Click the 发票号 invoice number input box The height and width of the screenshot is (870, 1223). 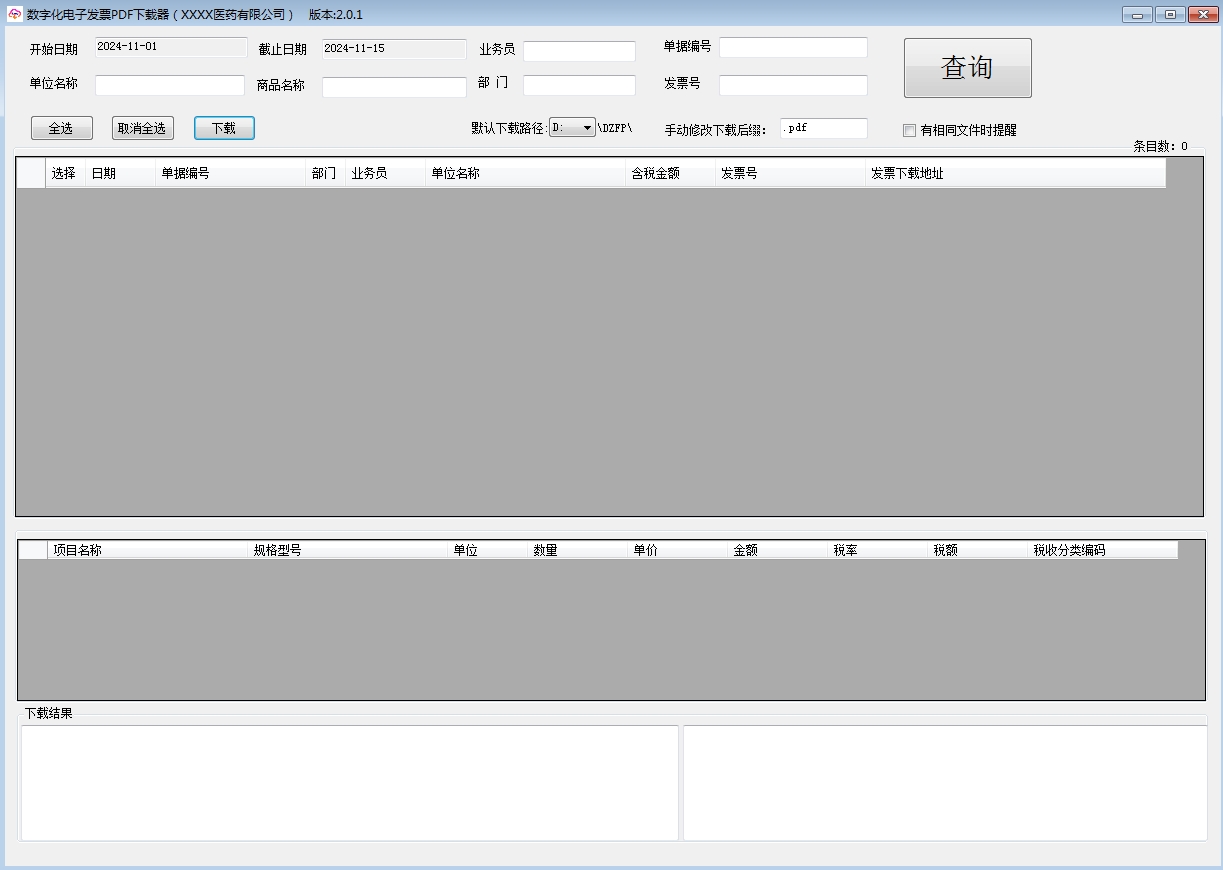792,84
